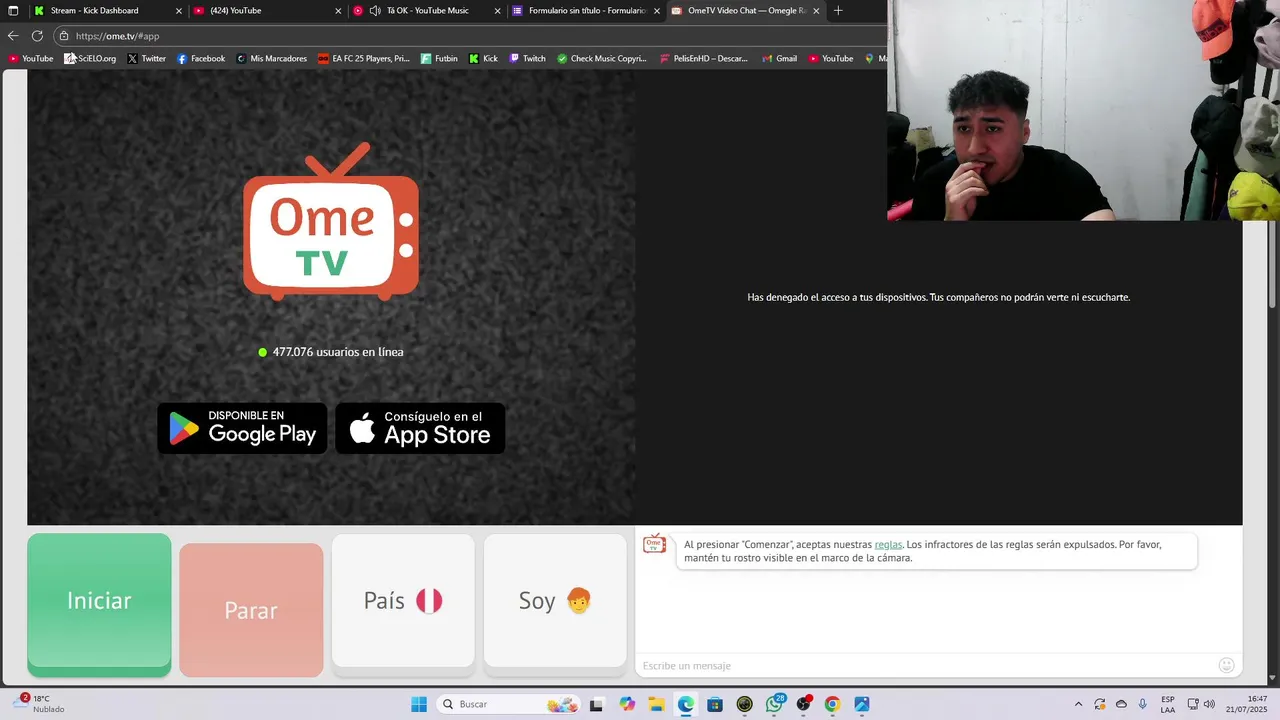Click the denied device access message text

click(938, 297)
